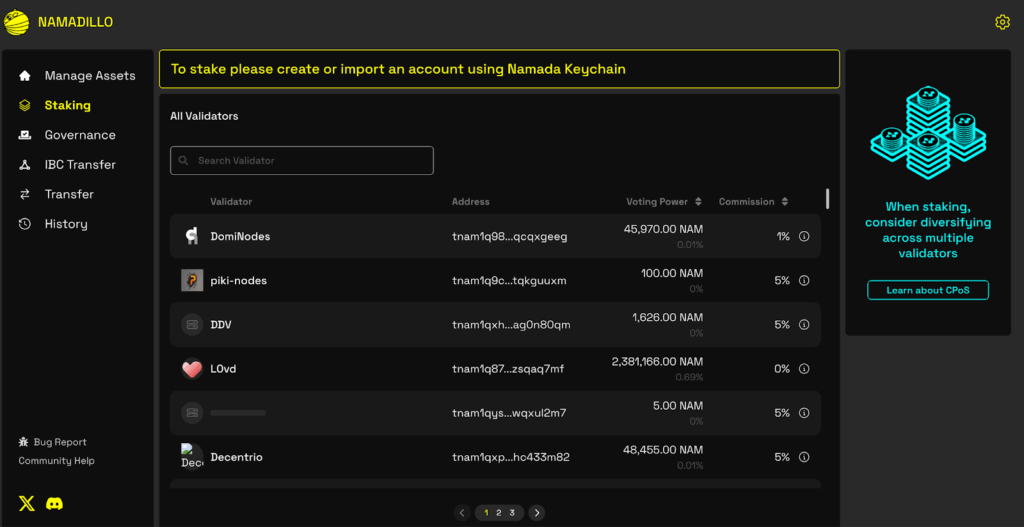Open the X (Twitter) social icon
Screen dimensions: 1024x527
[27, 503]
